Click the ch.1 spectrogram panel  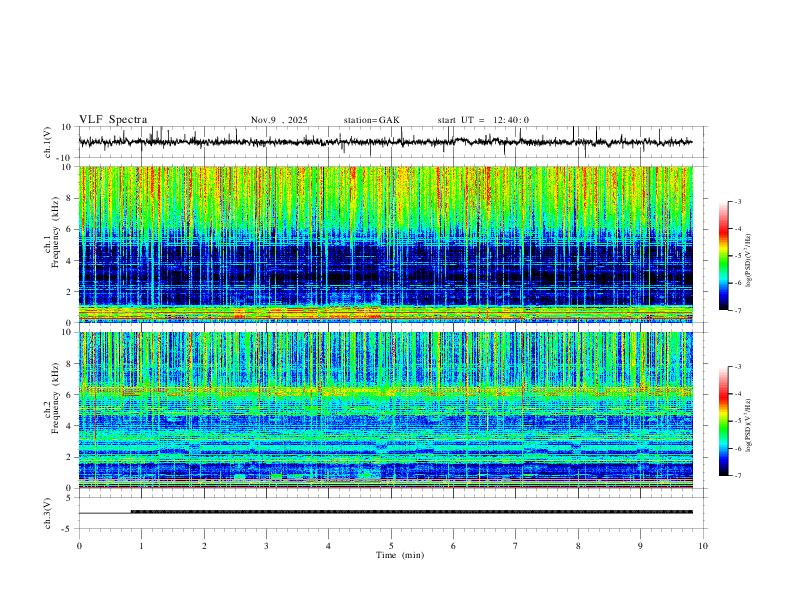tap(386, 244)
